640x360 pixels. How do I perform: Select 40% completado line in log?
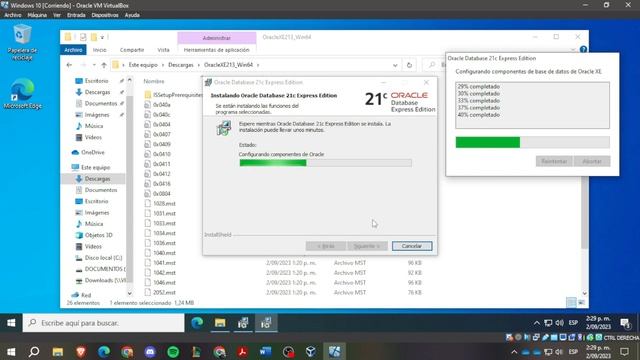coord(478,115)
